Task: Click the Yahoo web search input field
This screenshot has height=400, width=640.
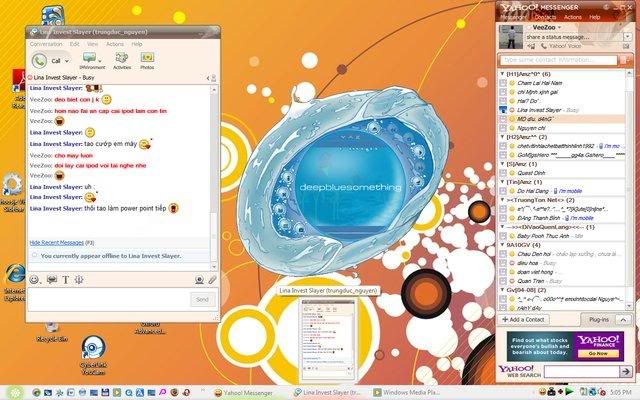Action: pyautogui.click(x=581, y=371)
